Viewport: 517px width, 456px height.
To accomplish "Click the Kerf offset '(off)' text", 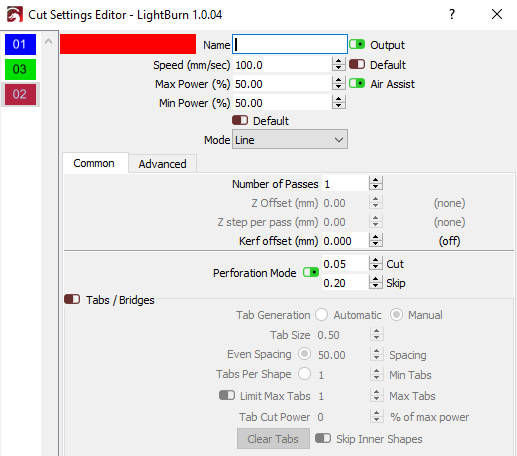I will [x=449, y=241].
